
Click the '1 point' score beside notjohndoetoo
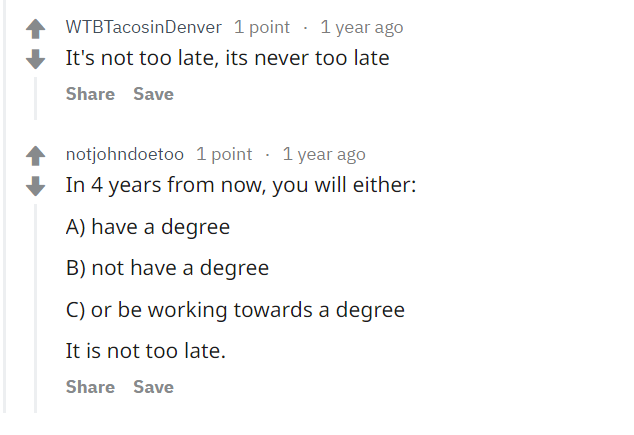coord(224,154)
